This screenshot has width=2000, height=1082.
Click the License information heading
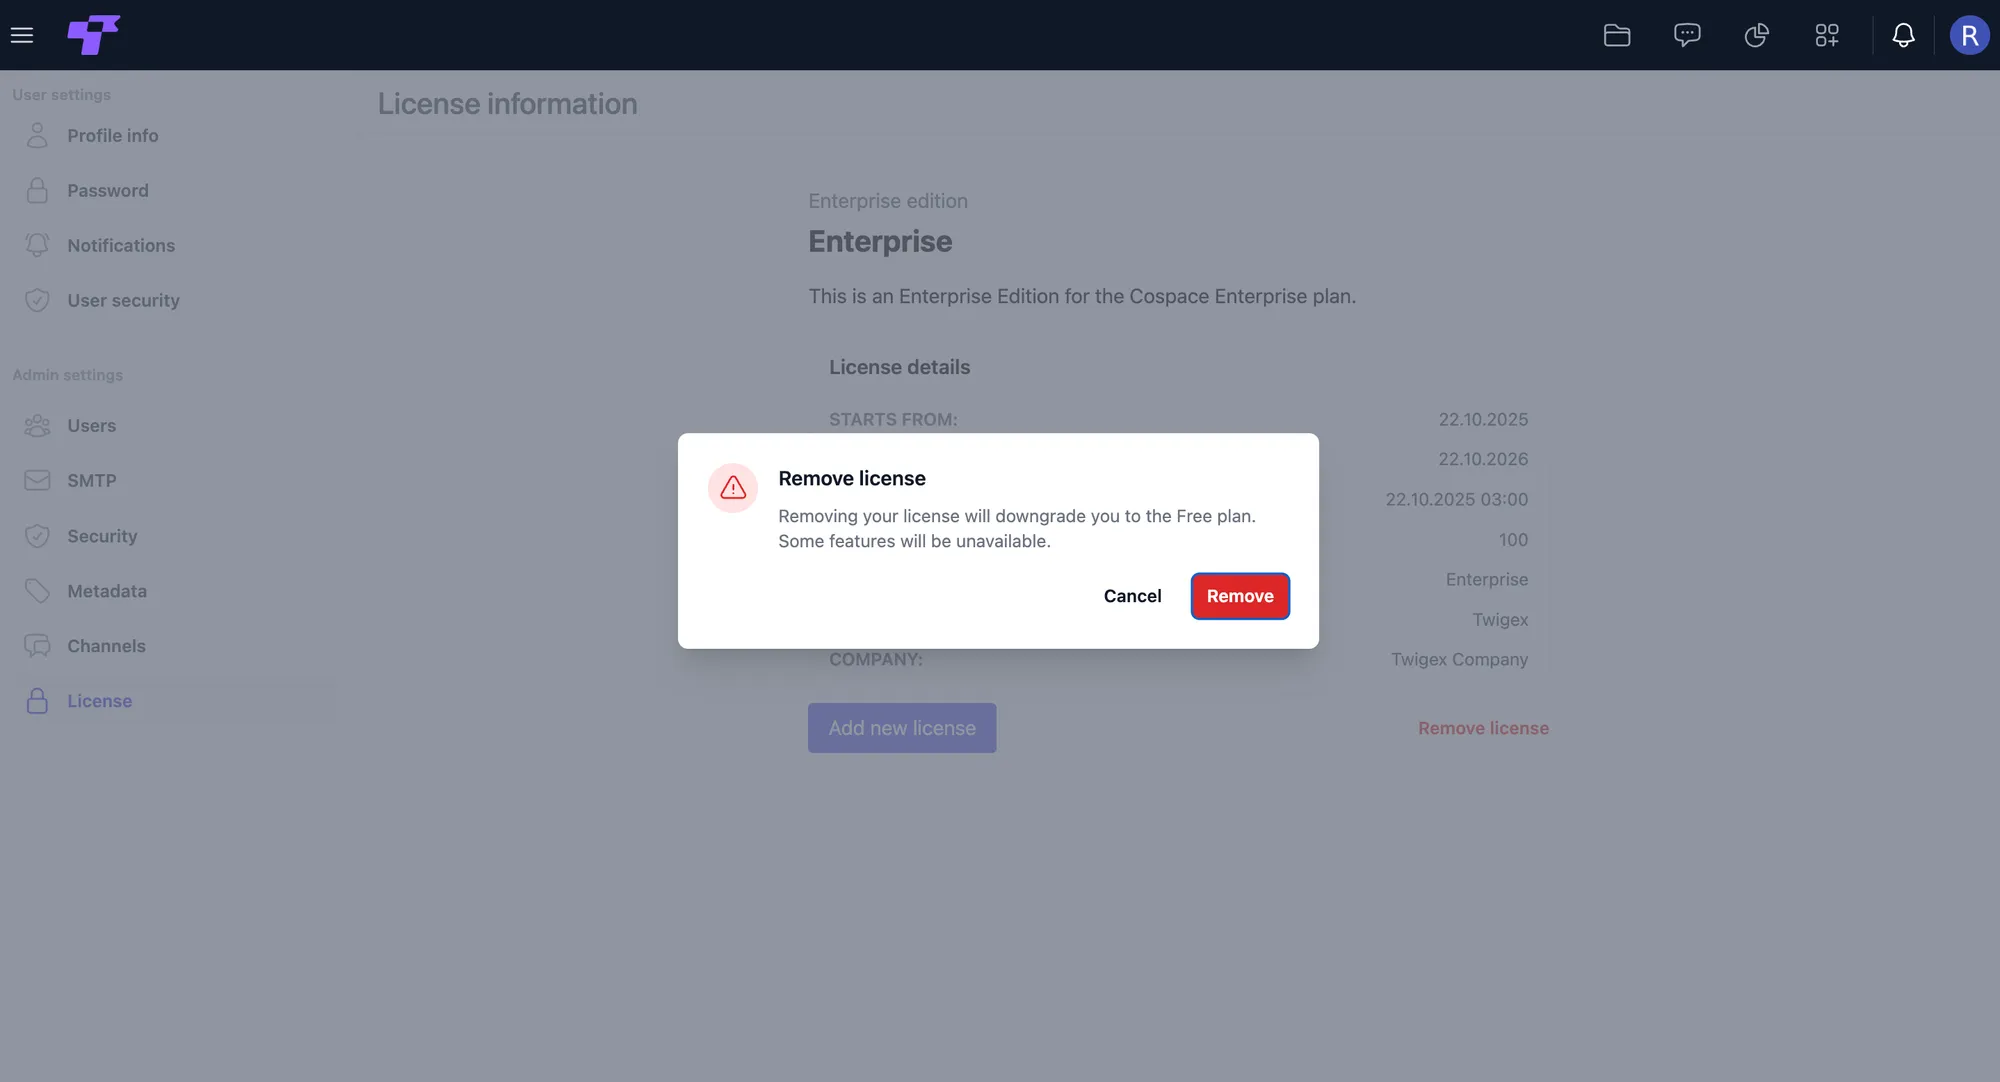coord(507,104)
